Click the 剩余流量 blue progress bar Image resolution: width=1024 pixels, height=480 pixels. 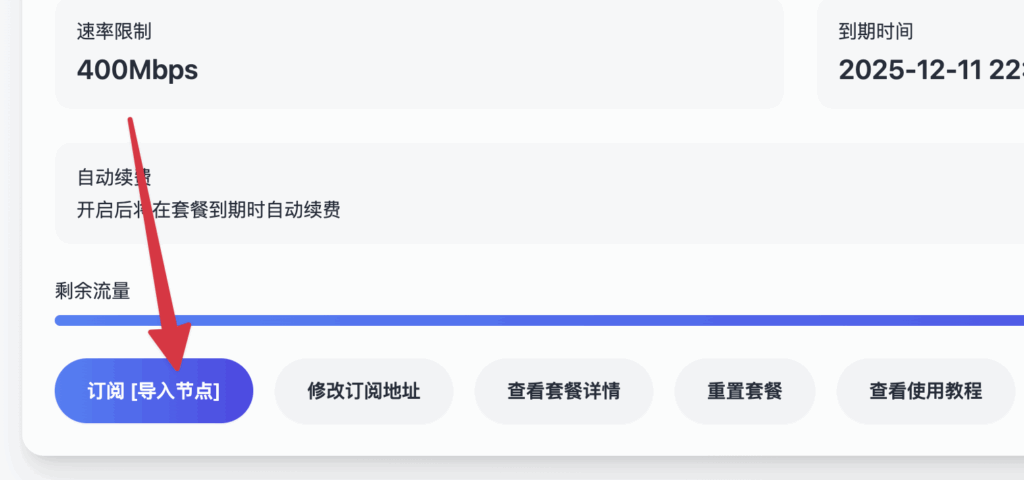(x=540, y=320)
